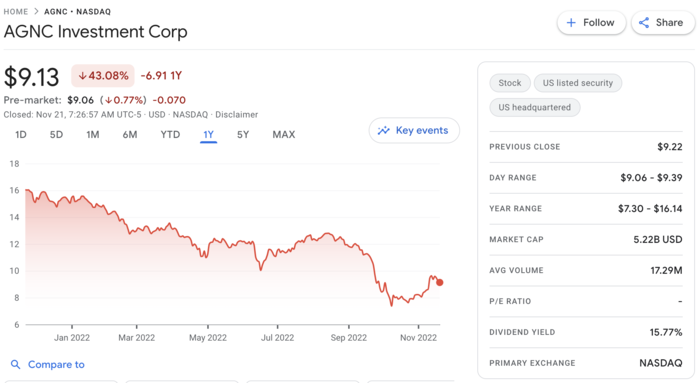
Task: Click the red 43.08% change badge
Action: (x=103, y=75)
